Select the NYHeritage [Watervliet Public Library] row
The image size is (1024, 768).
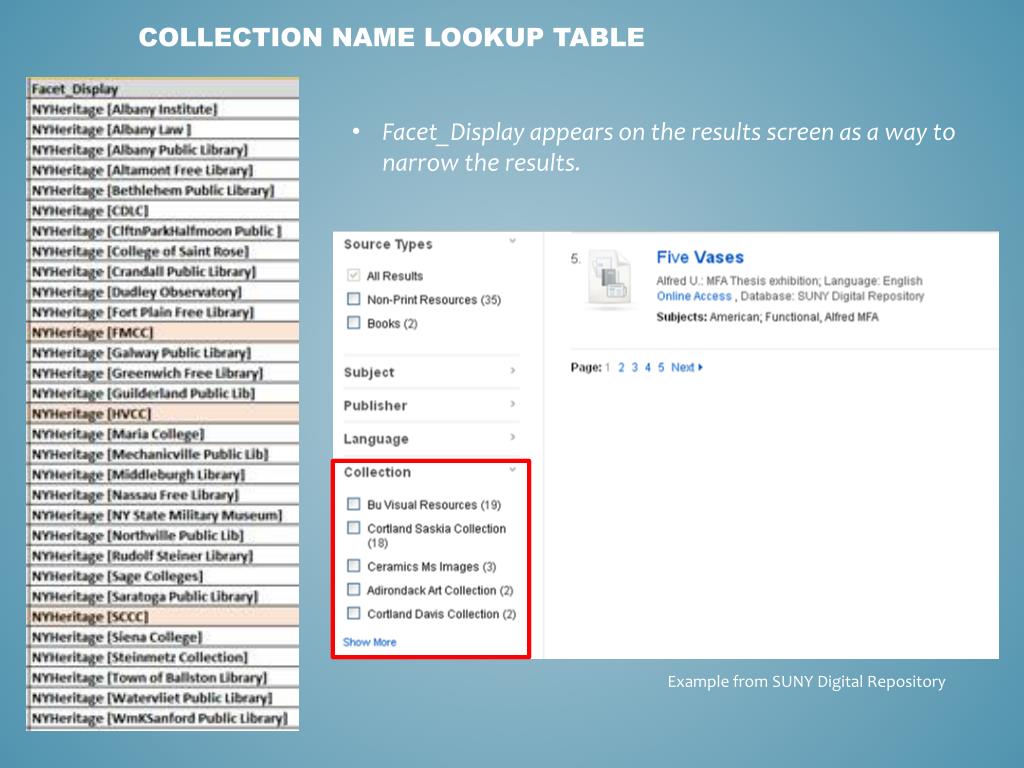[x=163, y=697]
